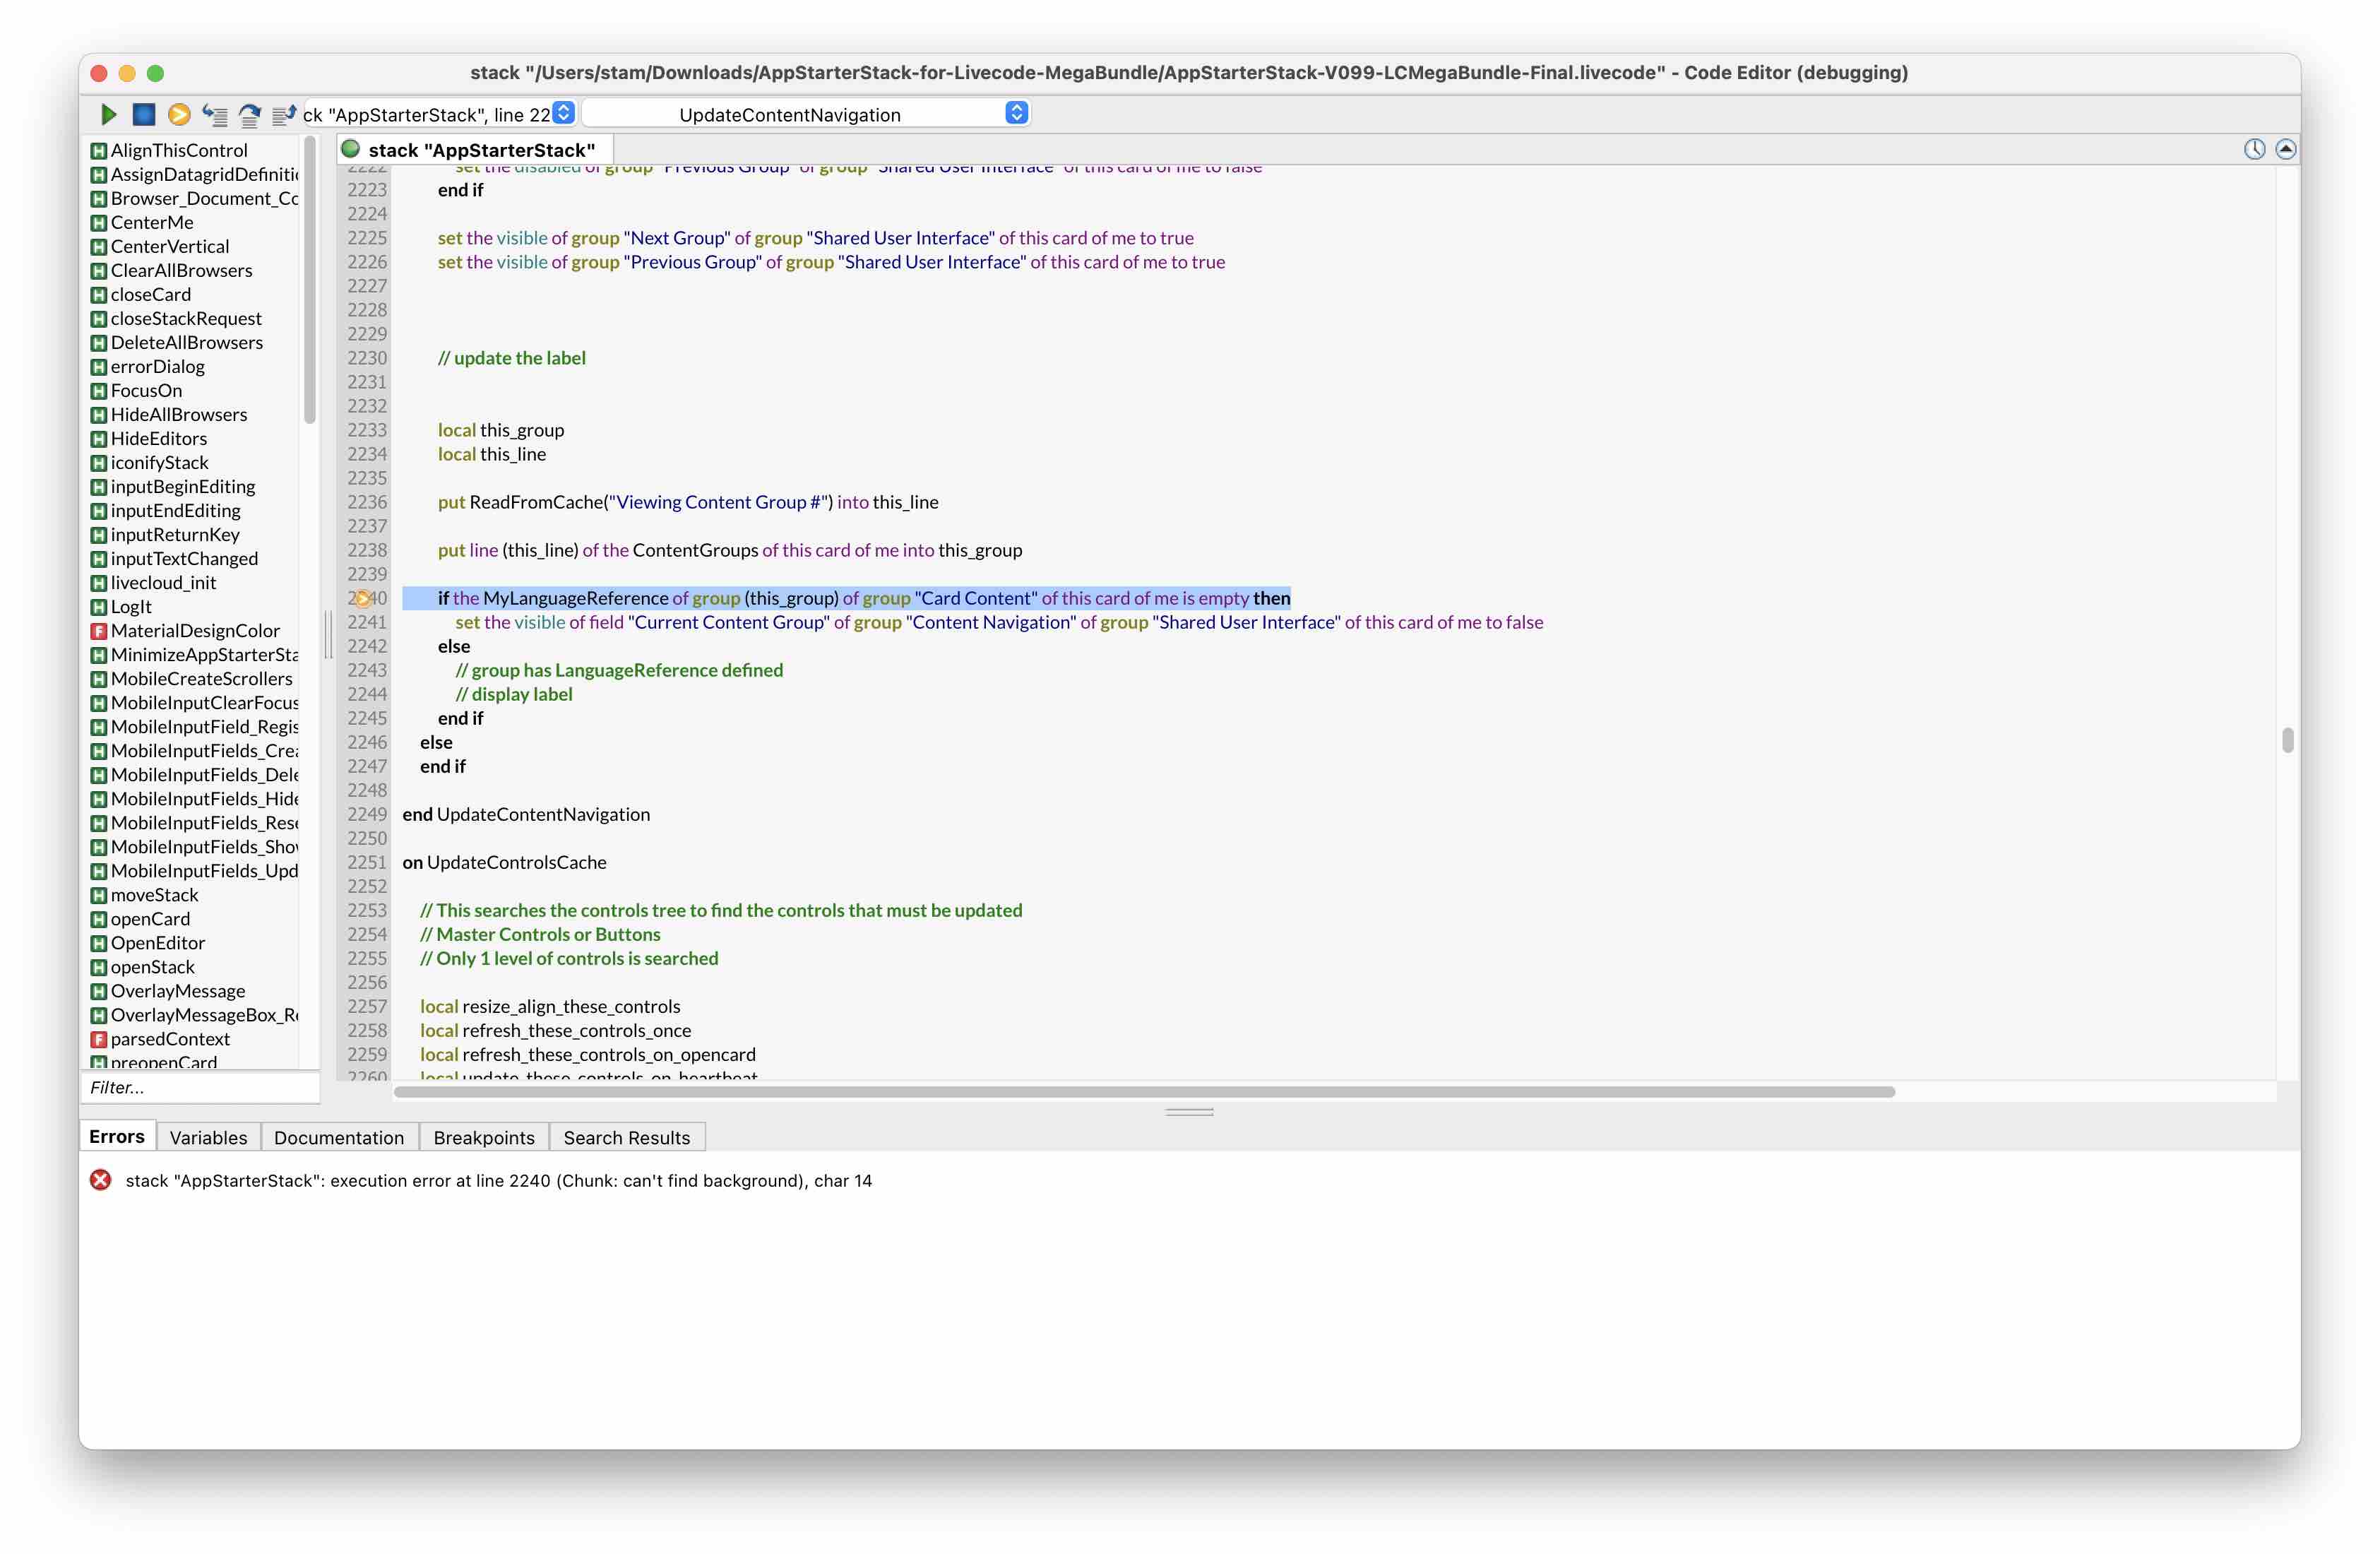Select the MaterialDesignColor function in handler list

tap(194, 630)
